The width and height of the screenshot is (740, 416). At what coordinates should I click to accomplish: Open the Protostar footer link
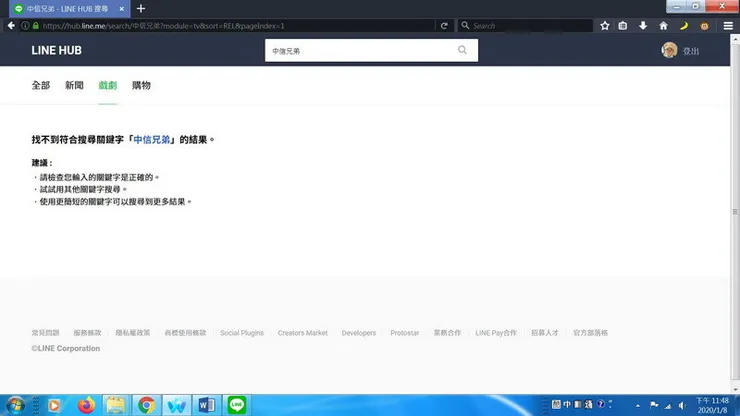(x=404, y=333)
